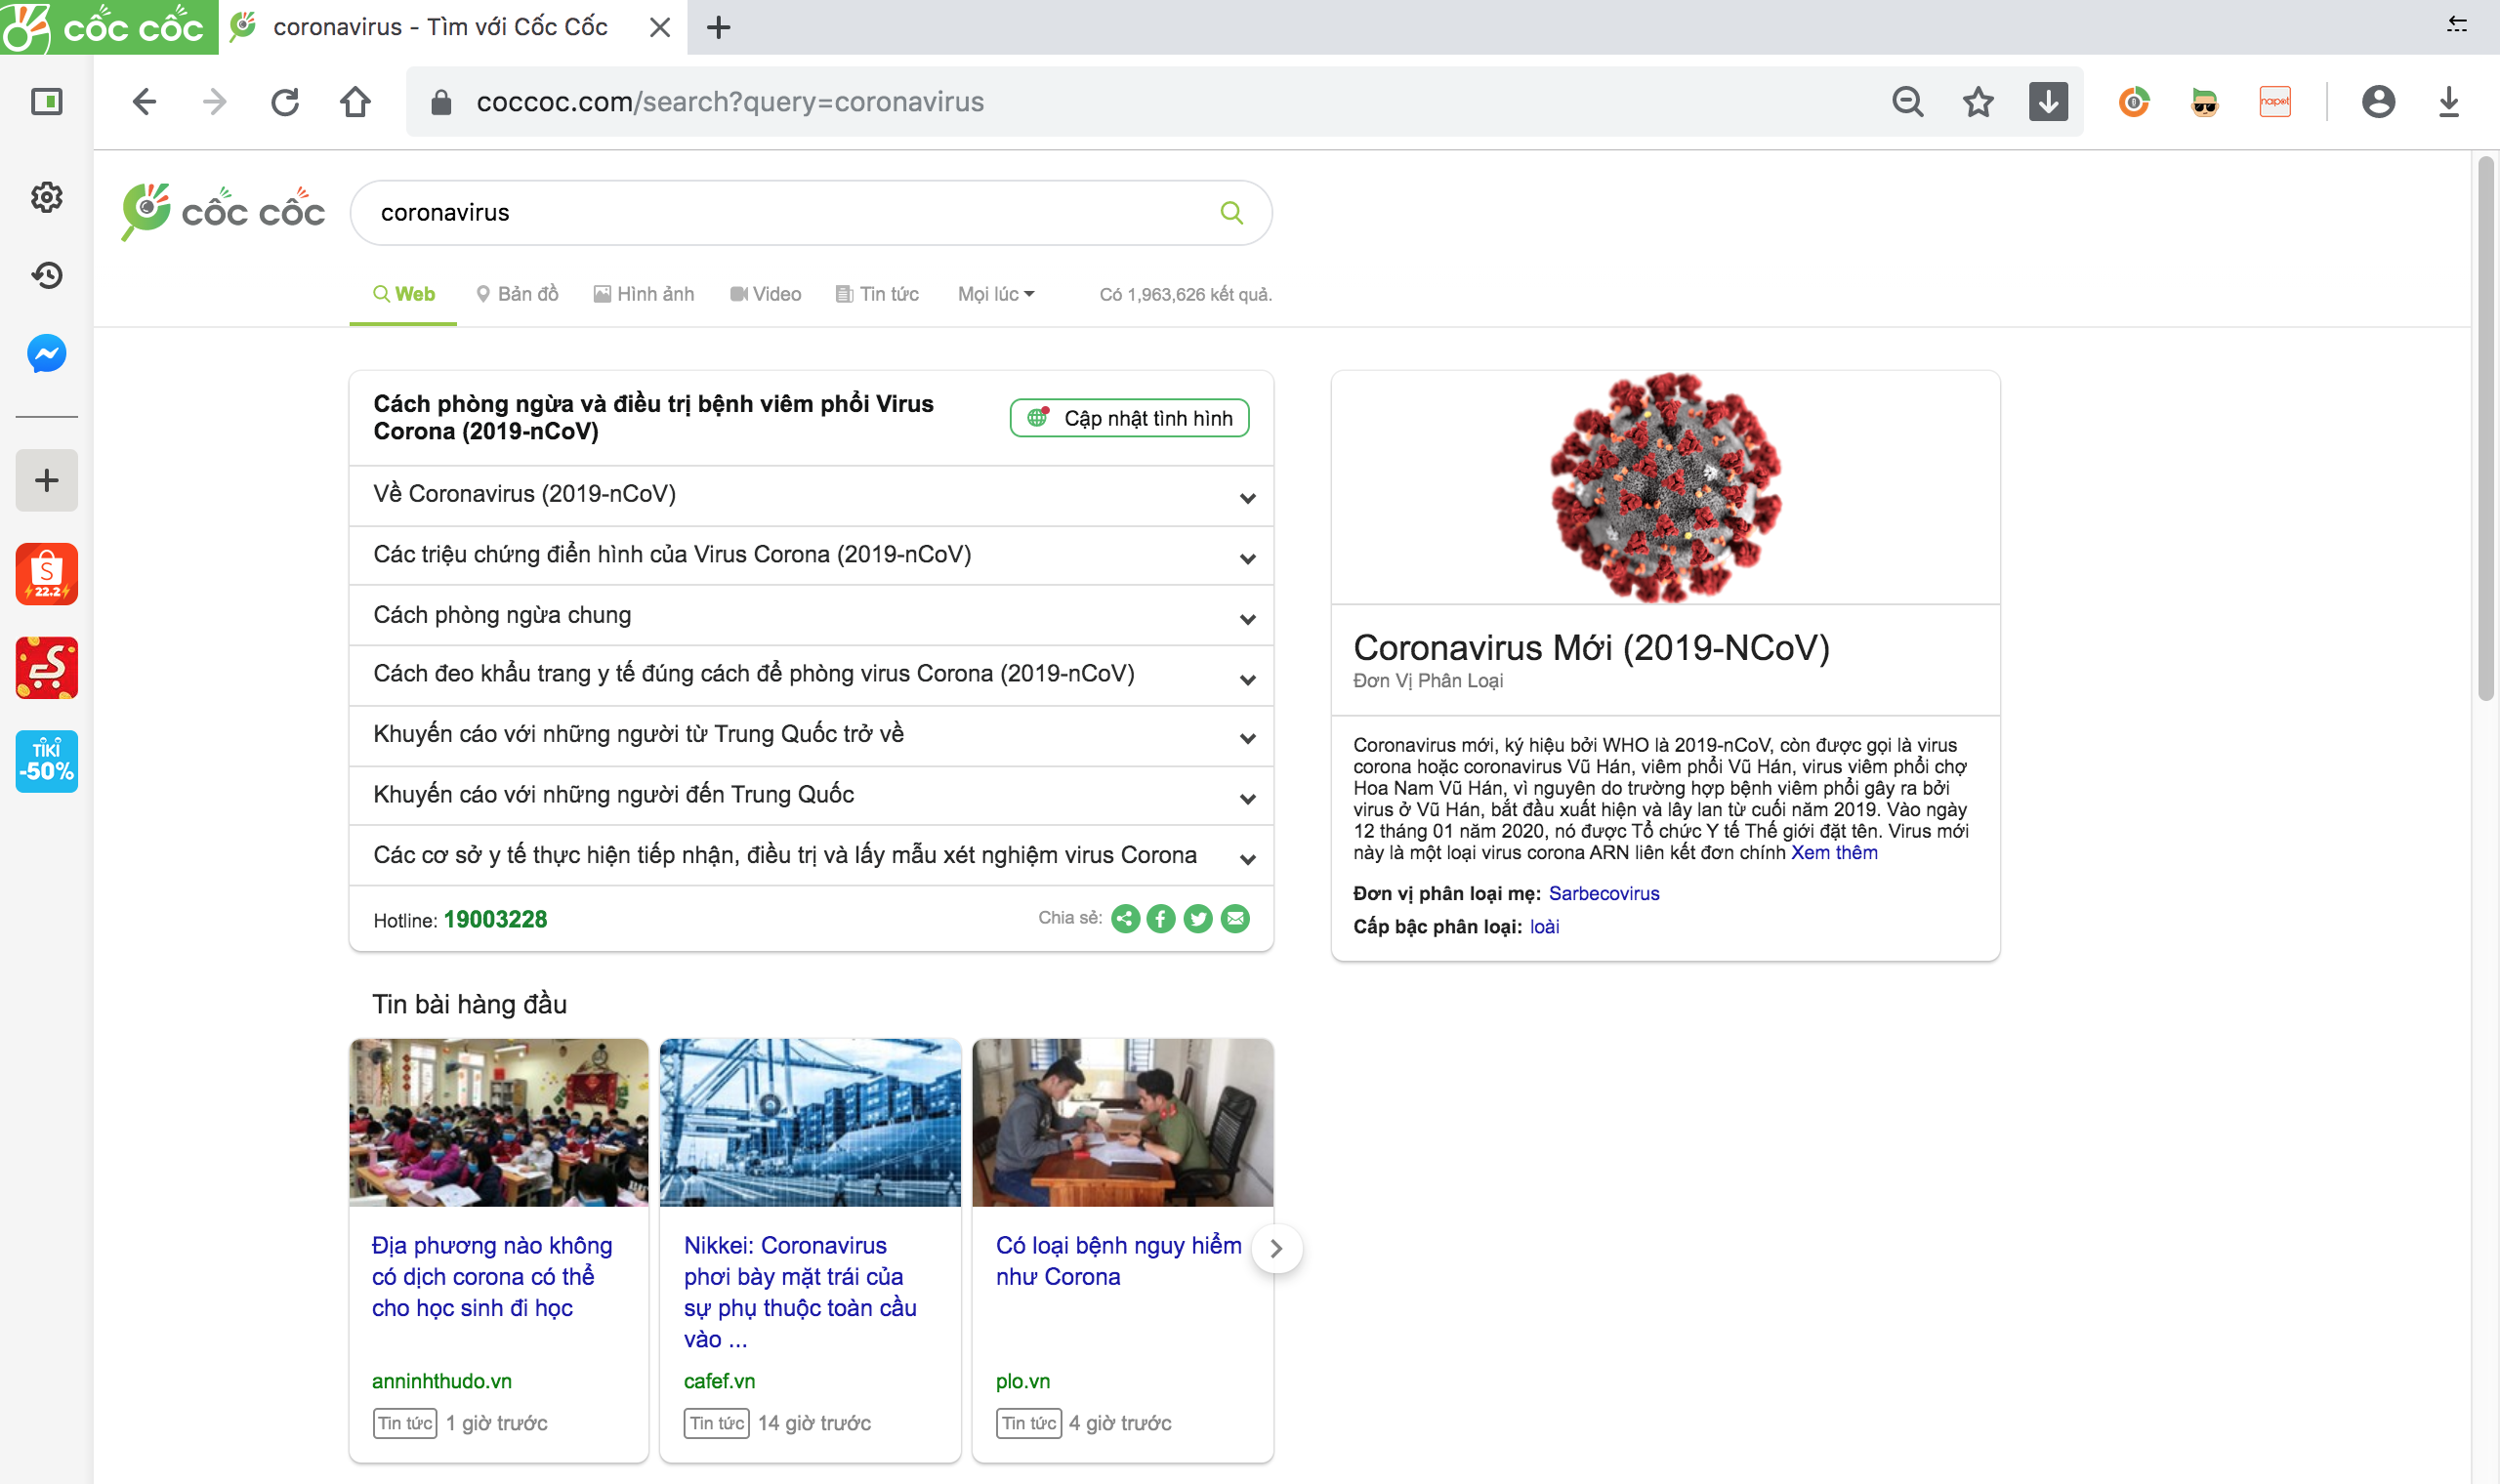The width and height of the screenshot is (2500, 1484).
Task: Open the Nikkei Coronavirus article thumbnail
Action: [x=810, y=1122]
